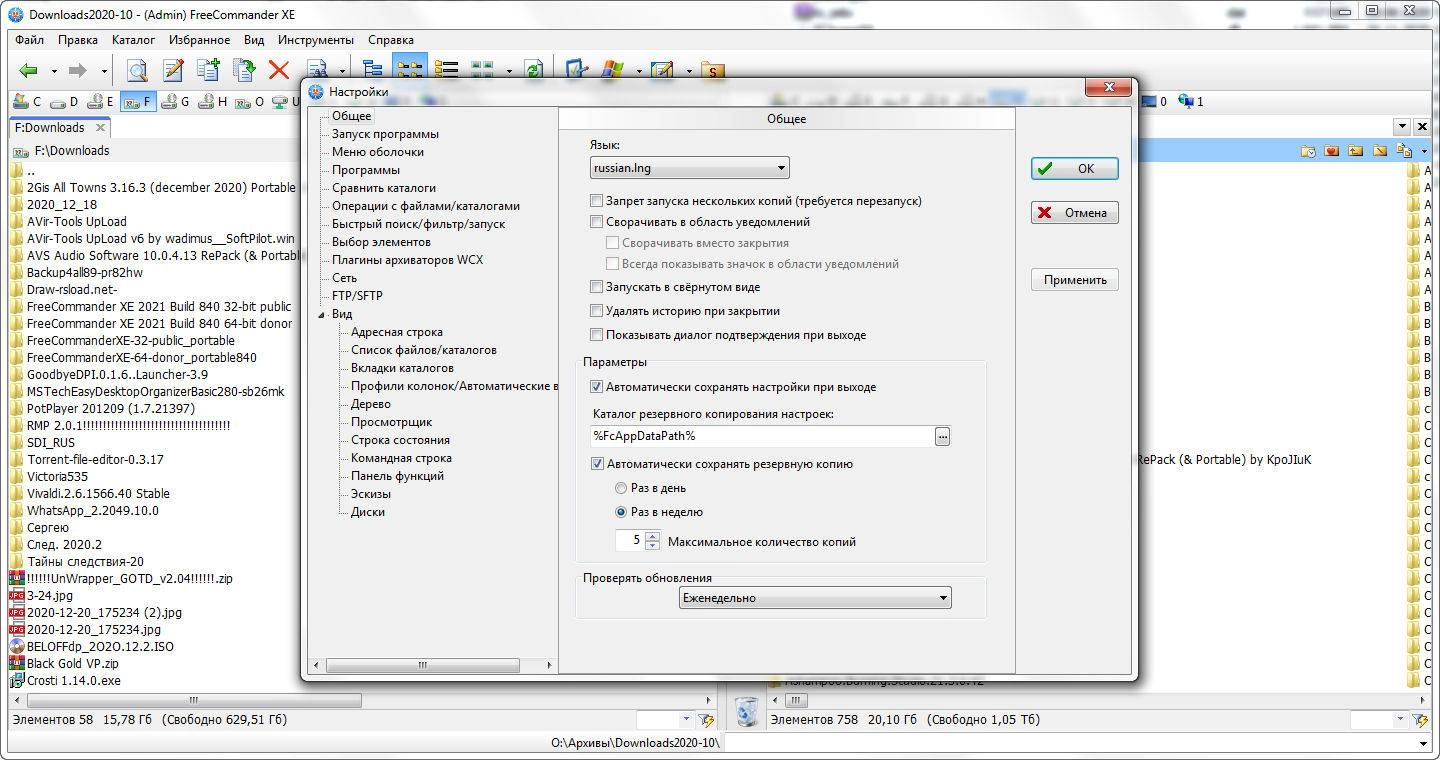1440x760 pixels.
Task: Open file viewer magnifier toolbar icon
Action: coord(137,70)
